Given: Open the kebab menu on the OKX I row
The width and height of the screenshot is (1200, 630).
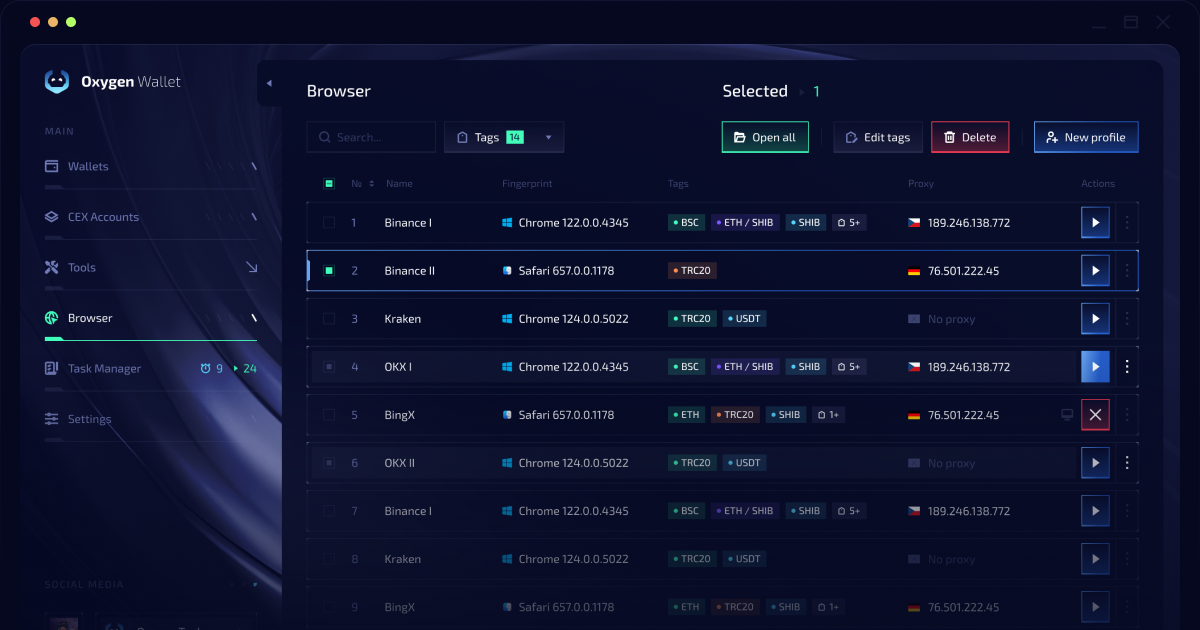Looking at the screenshot, I should tap(1126, 366).
